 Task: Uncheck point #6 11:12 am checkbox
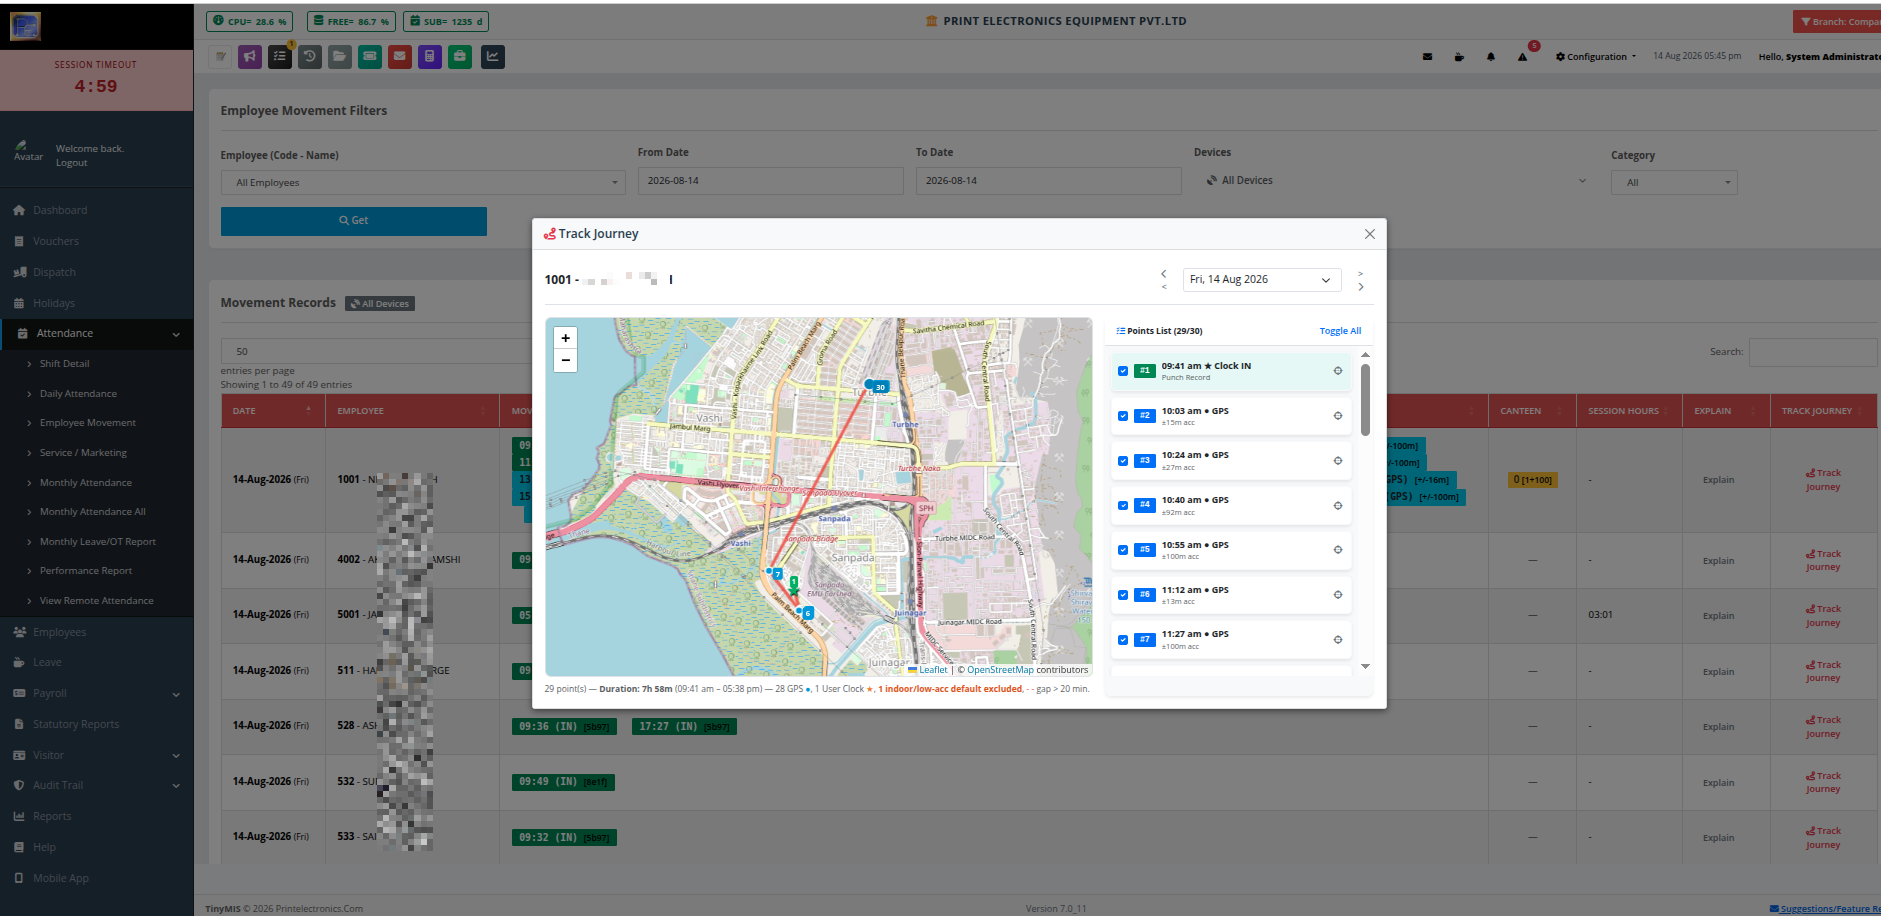(1123, 595)
